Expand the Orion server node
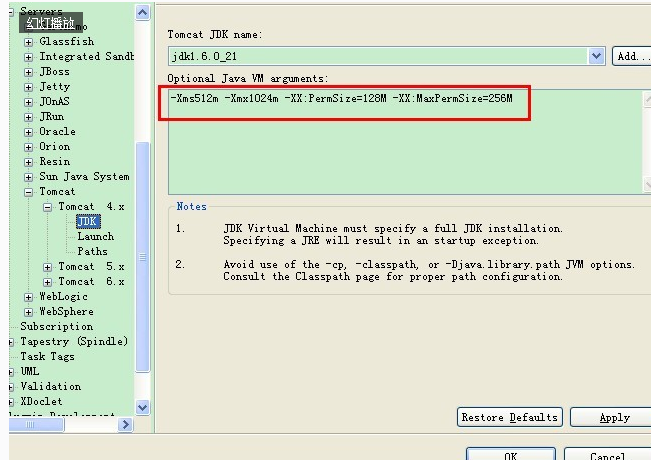Screen dimensions: 651x460 pos(28,147)
